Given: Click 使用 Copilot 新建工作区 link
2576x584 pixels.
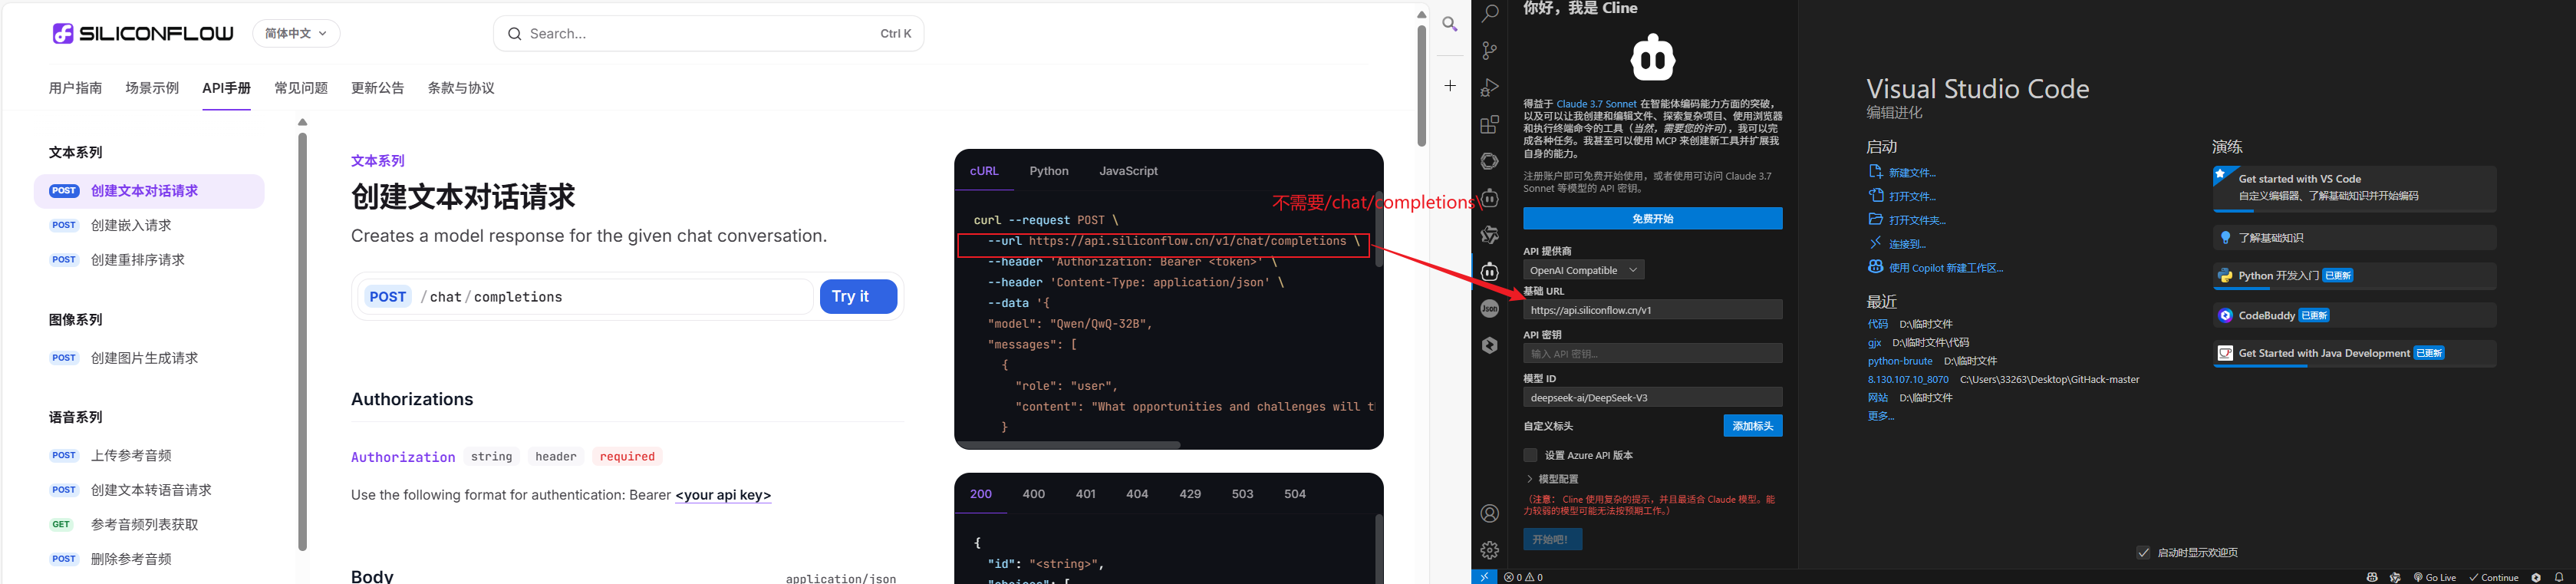Looking at the screenshot, I should pos(1945,268).
